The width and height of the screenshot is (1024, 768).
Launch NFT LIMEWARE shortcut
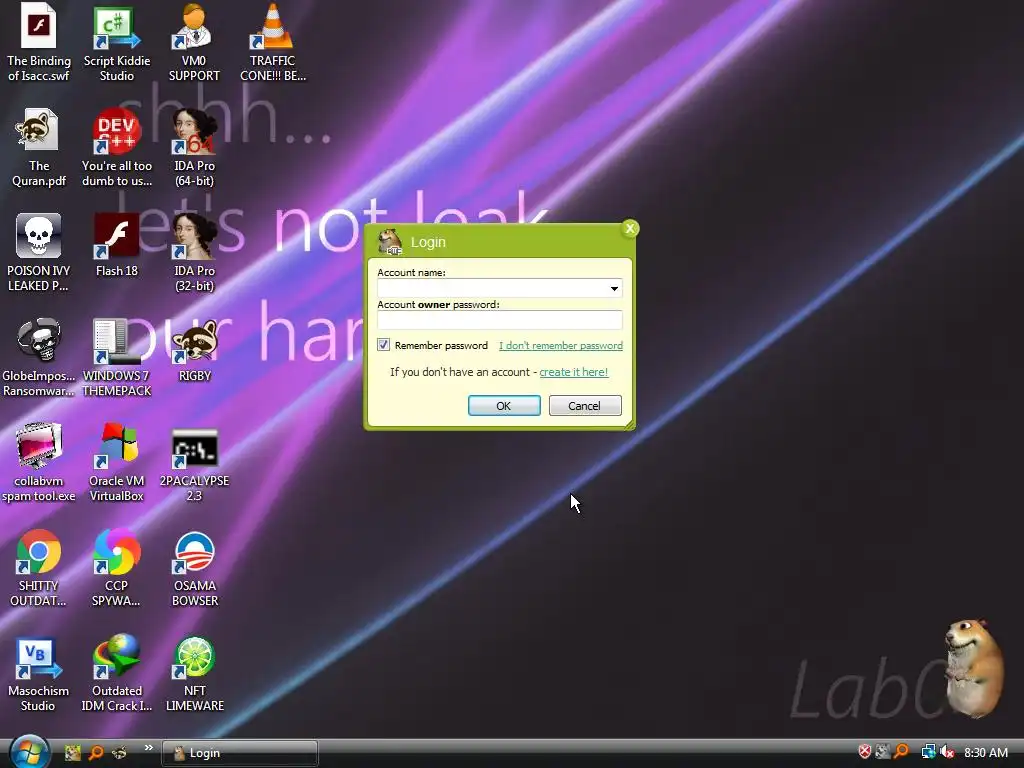(194, 673)
